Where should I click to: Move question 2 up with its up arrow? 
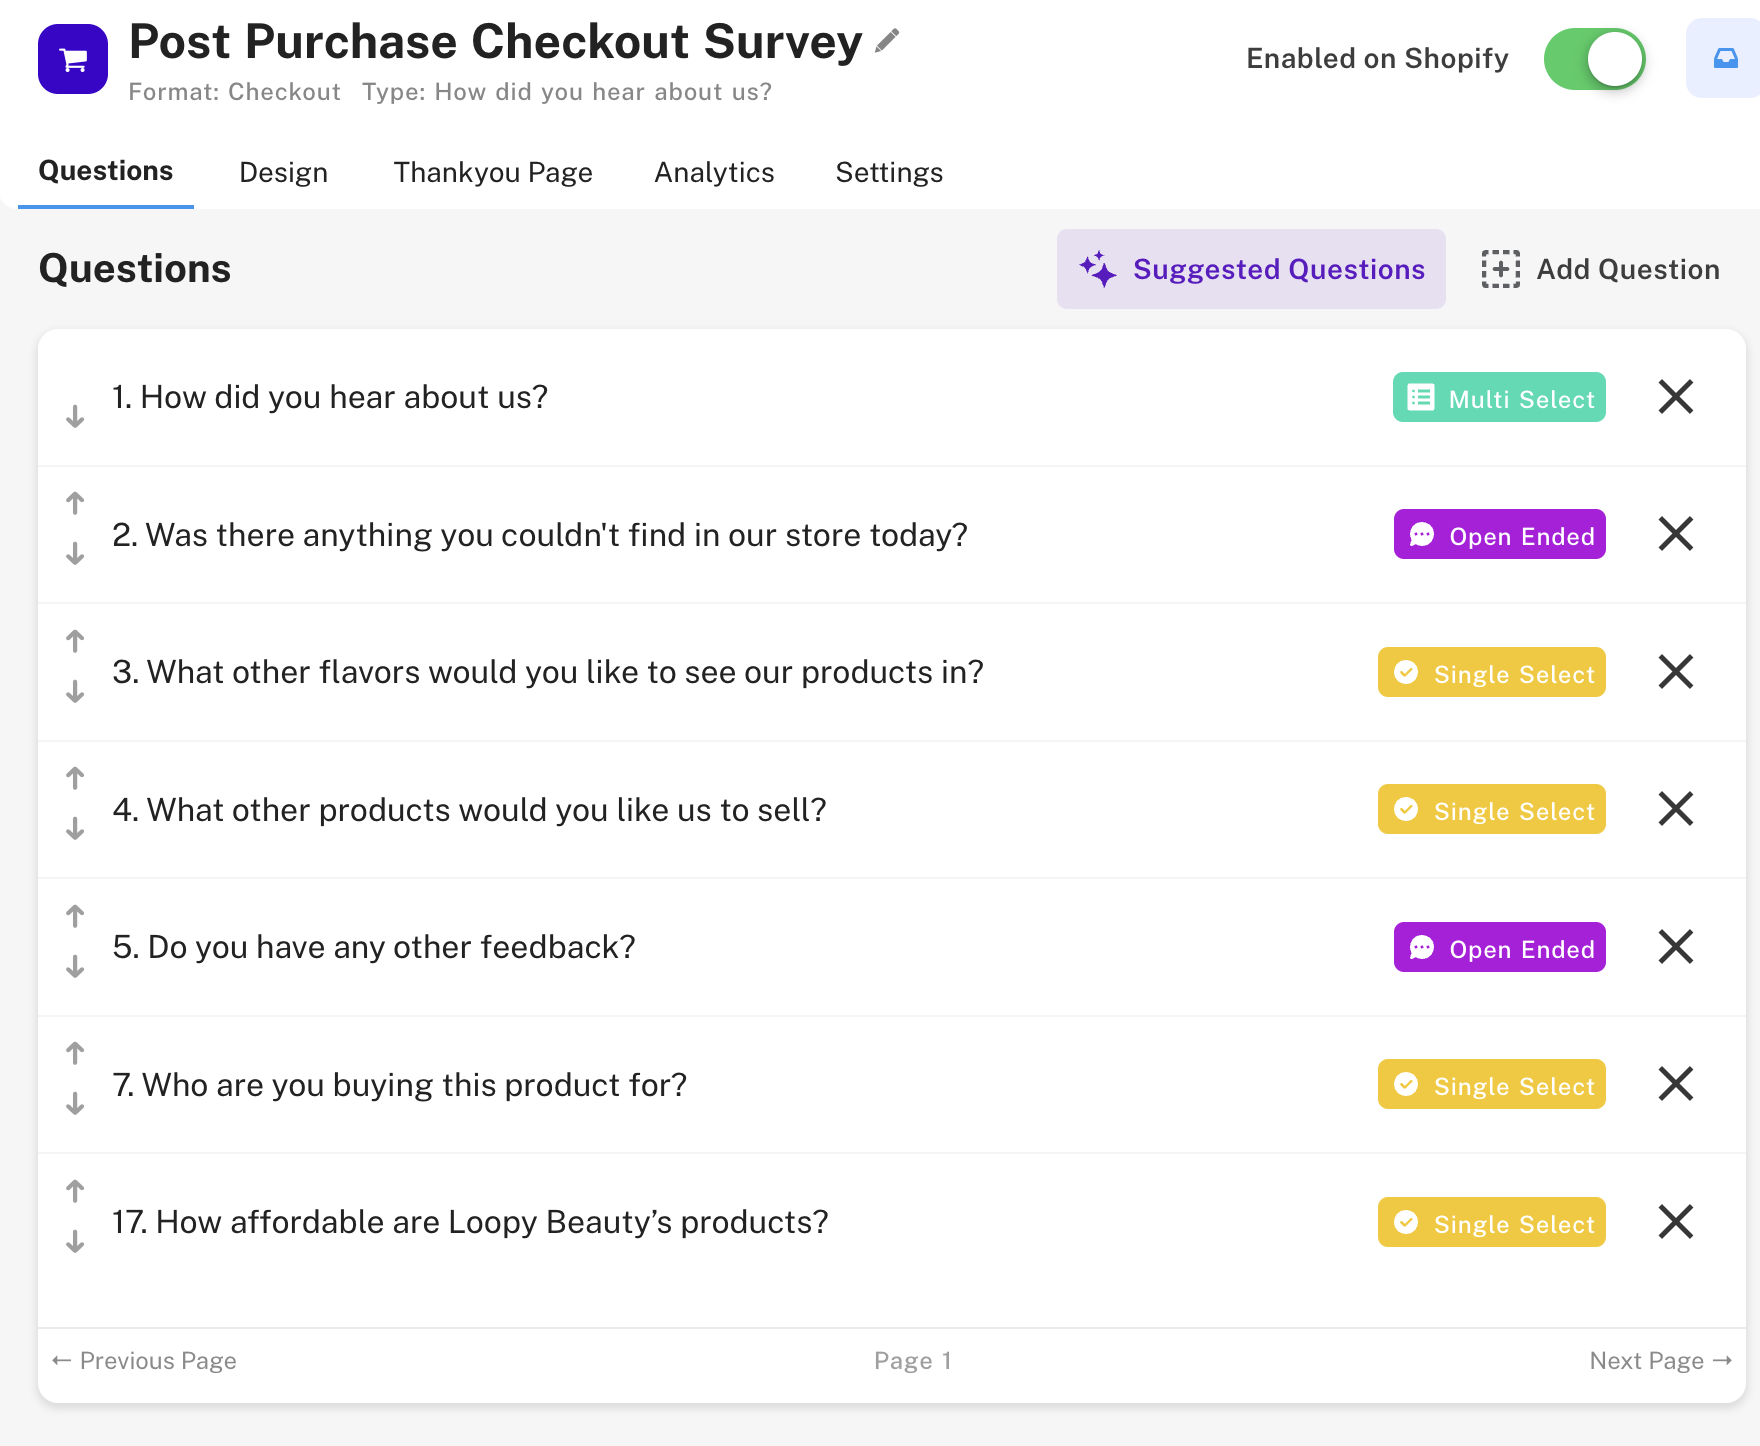pyautogui.click(x=75, y=503)
